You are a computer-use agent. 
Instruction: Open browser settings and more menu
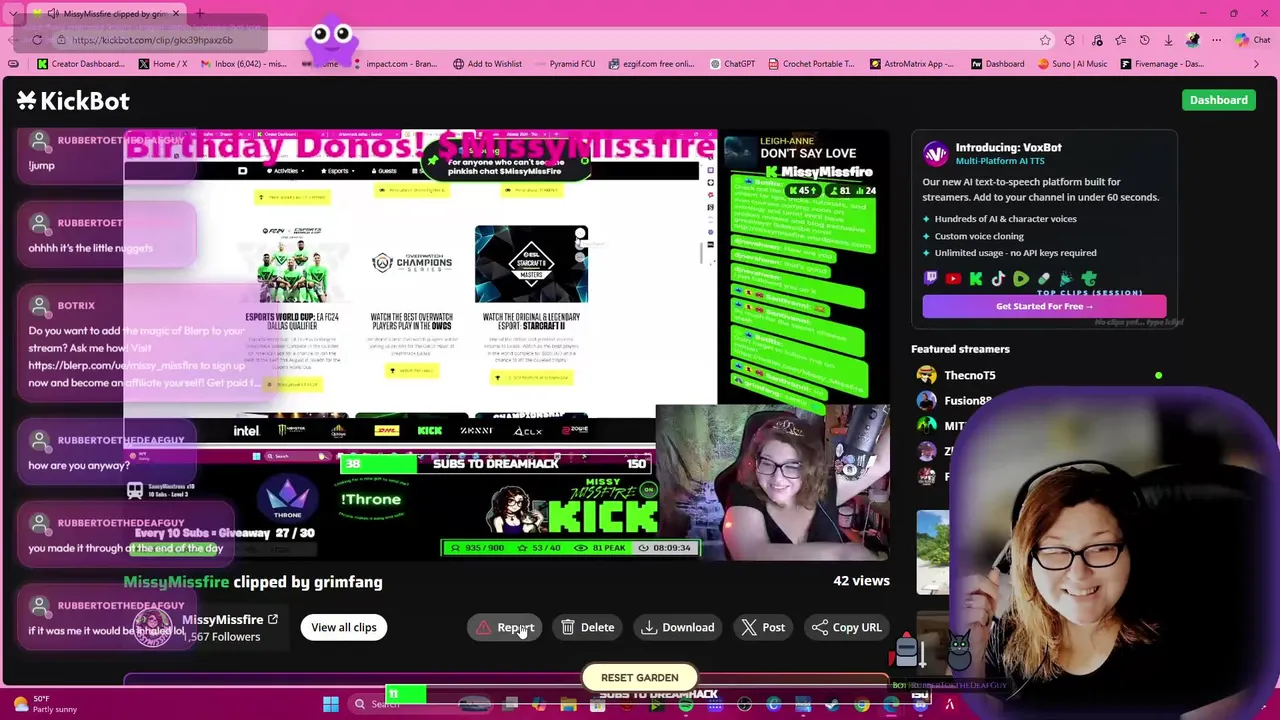(x=1216, y=40)
